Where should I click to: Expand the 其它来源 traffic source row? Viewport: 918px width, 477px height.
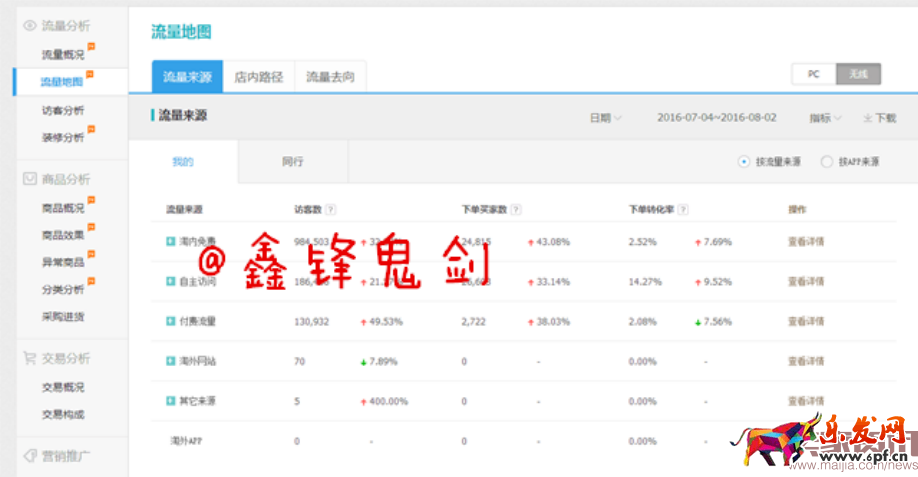click(170, 401)
